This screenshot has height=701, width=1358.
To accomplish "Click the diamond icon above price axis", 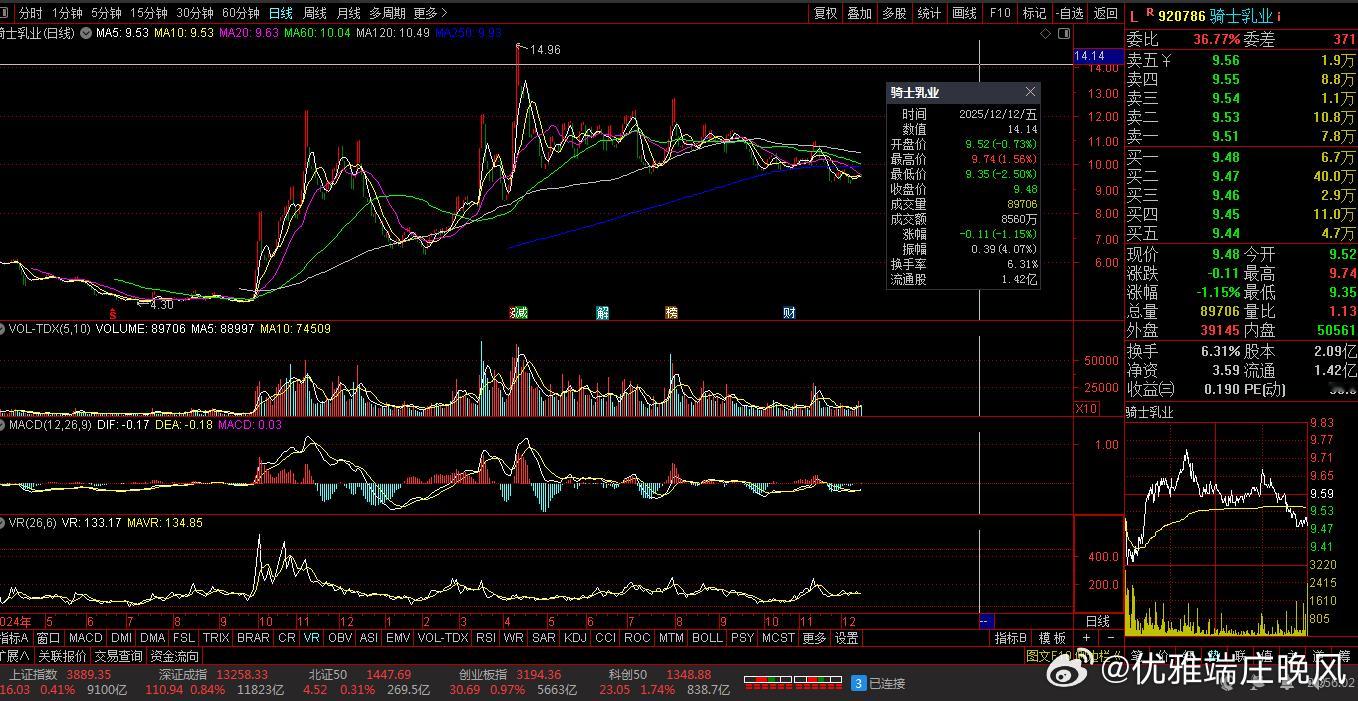I will coord(1046,33).
